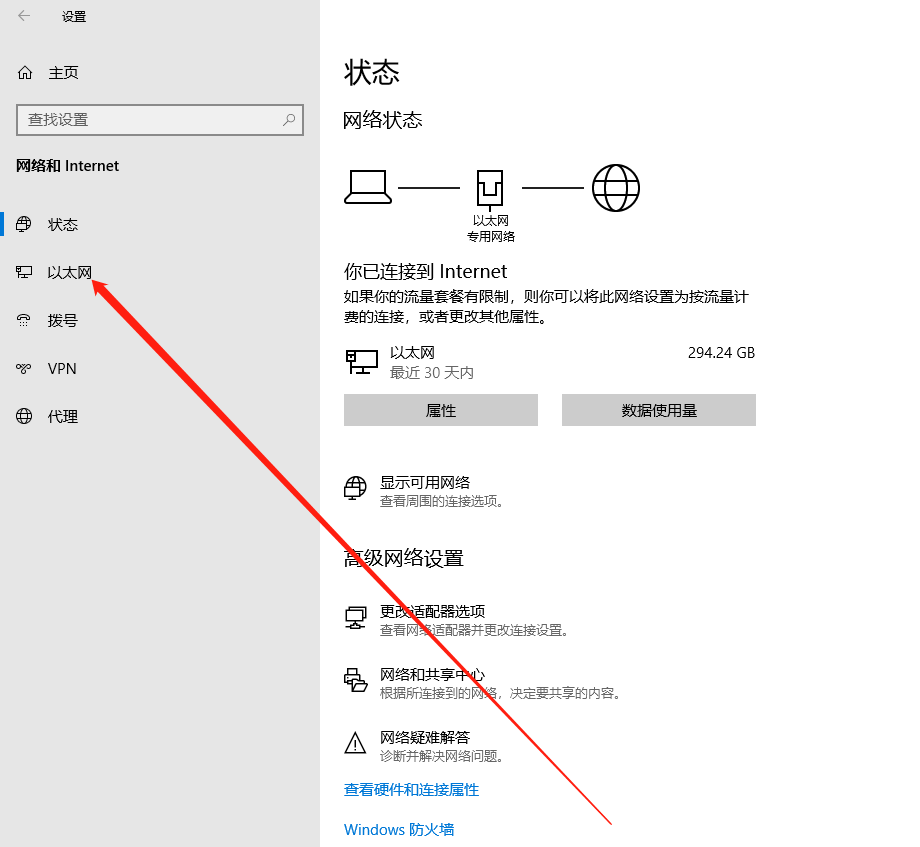This screenshot has width=920, height=847.
Task: Open 显示可用网络
Action: click(425, 482)
